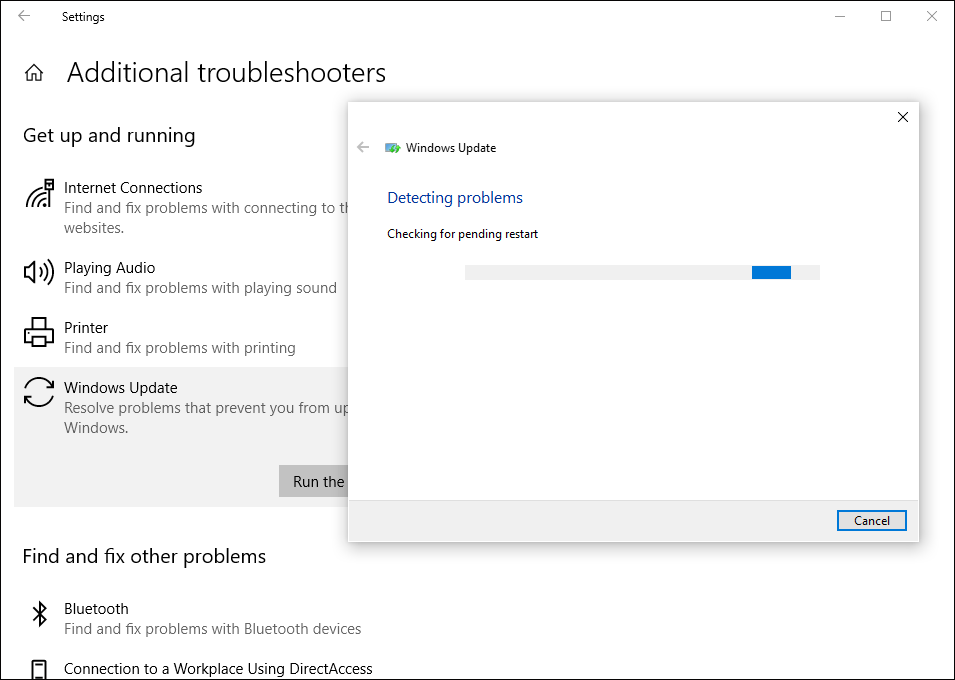Click the Run the troubleshooter button
The image size is (955, 680).
coord(314,481)
